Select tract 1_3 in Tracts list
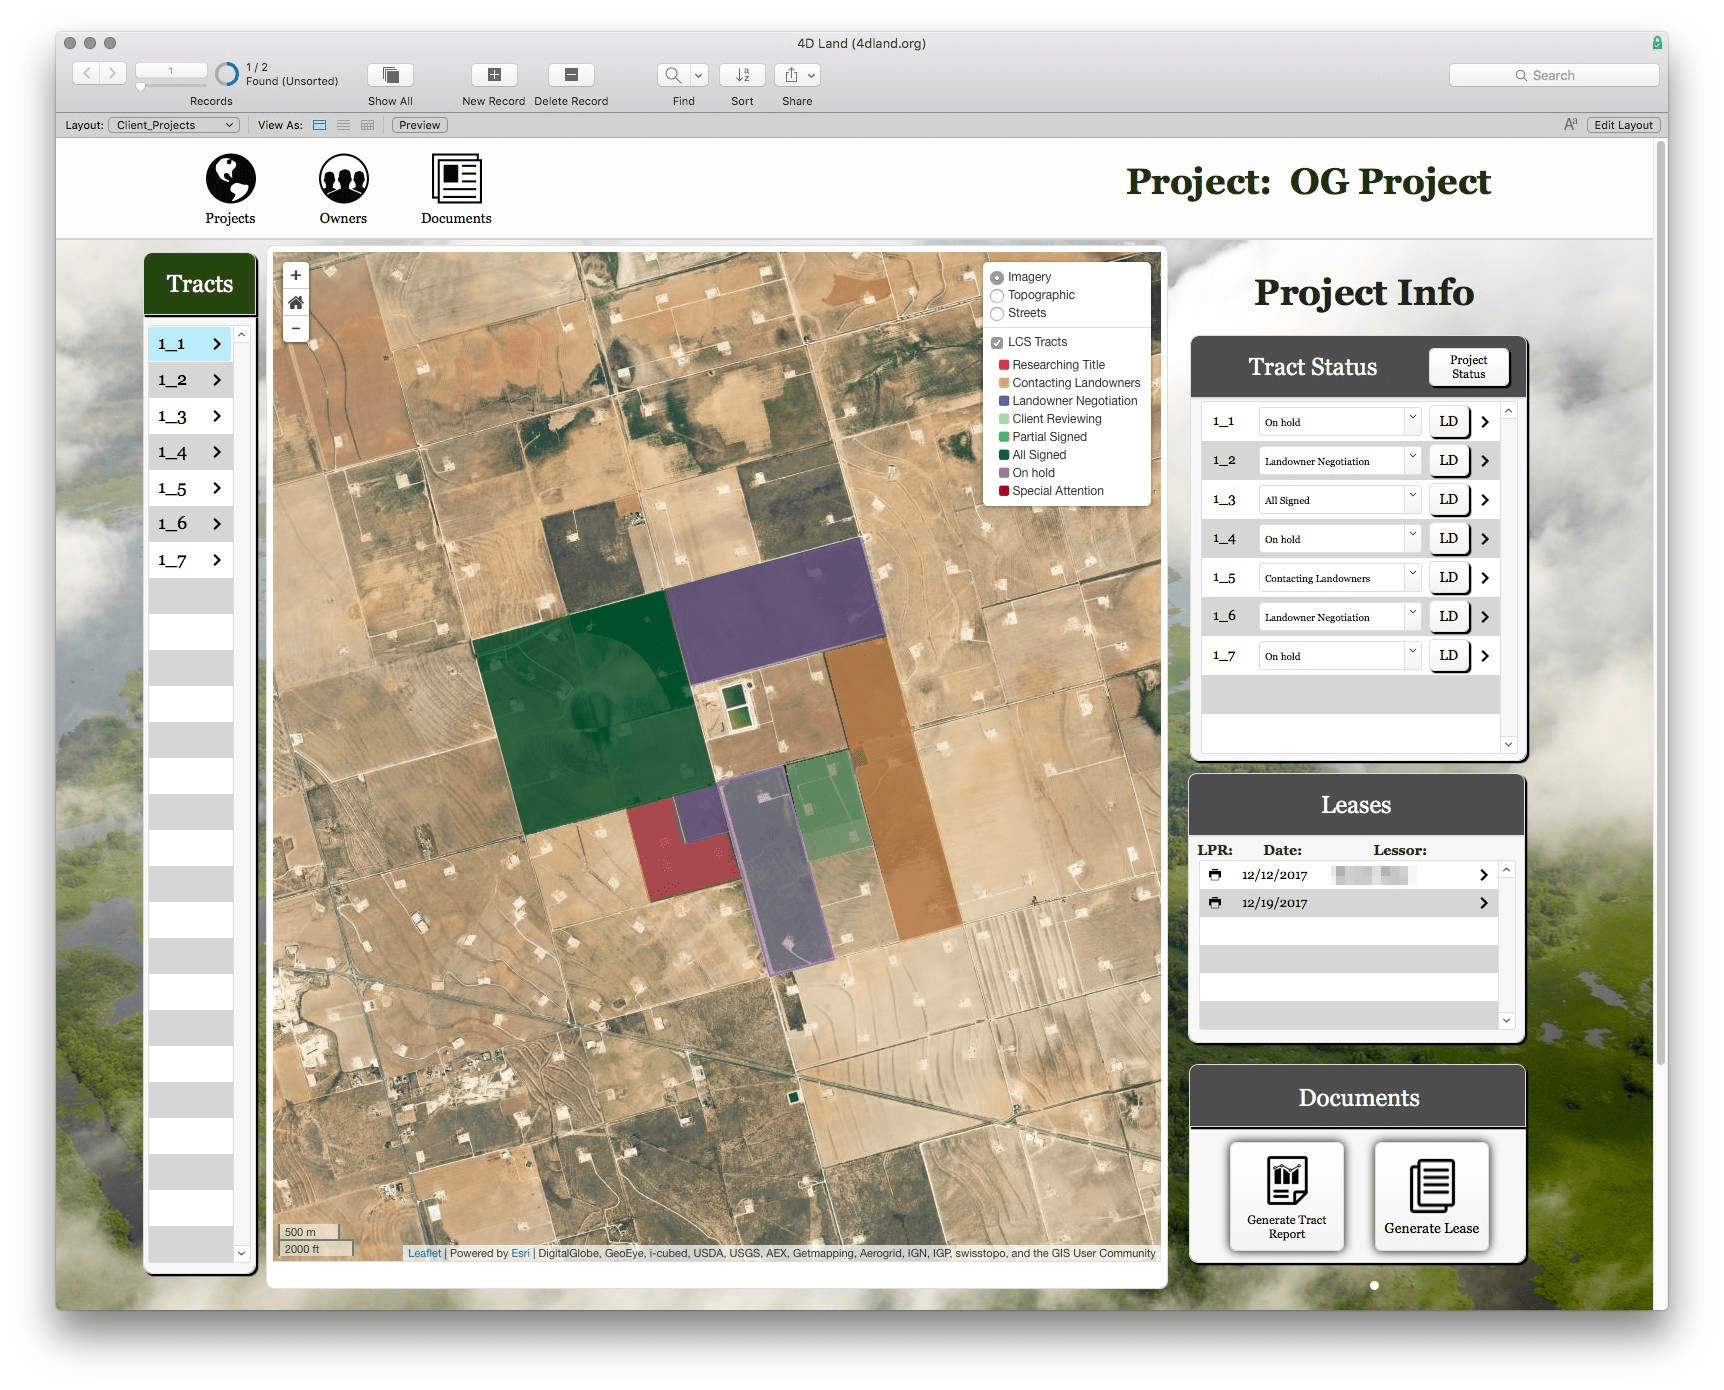This screenshot has height=1390, width=1724. pos(190,416)
